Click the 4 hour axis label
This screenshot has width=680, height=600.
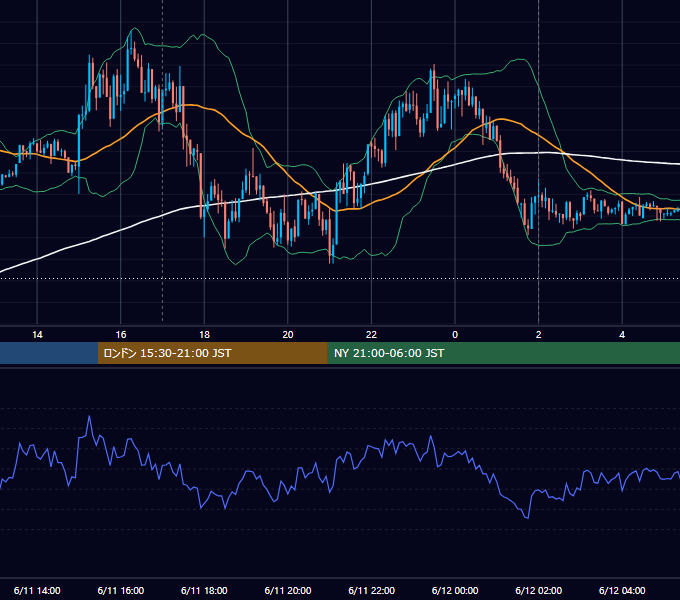pyautogui.click(x=622, y=335)
